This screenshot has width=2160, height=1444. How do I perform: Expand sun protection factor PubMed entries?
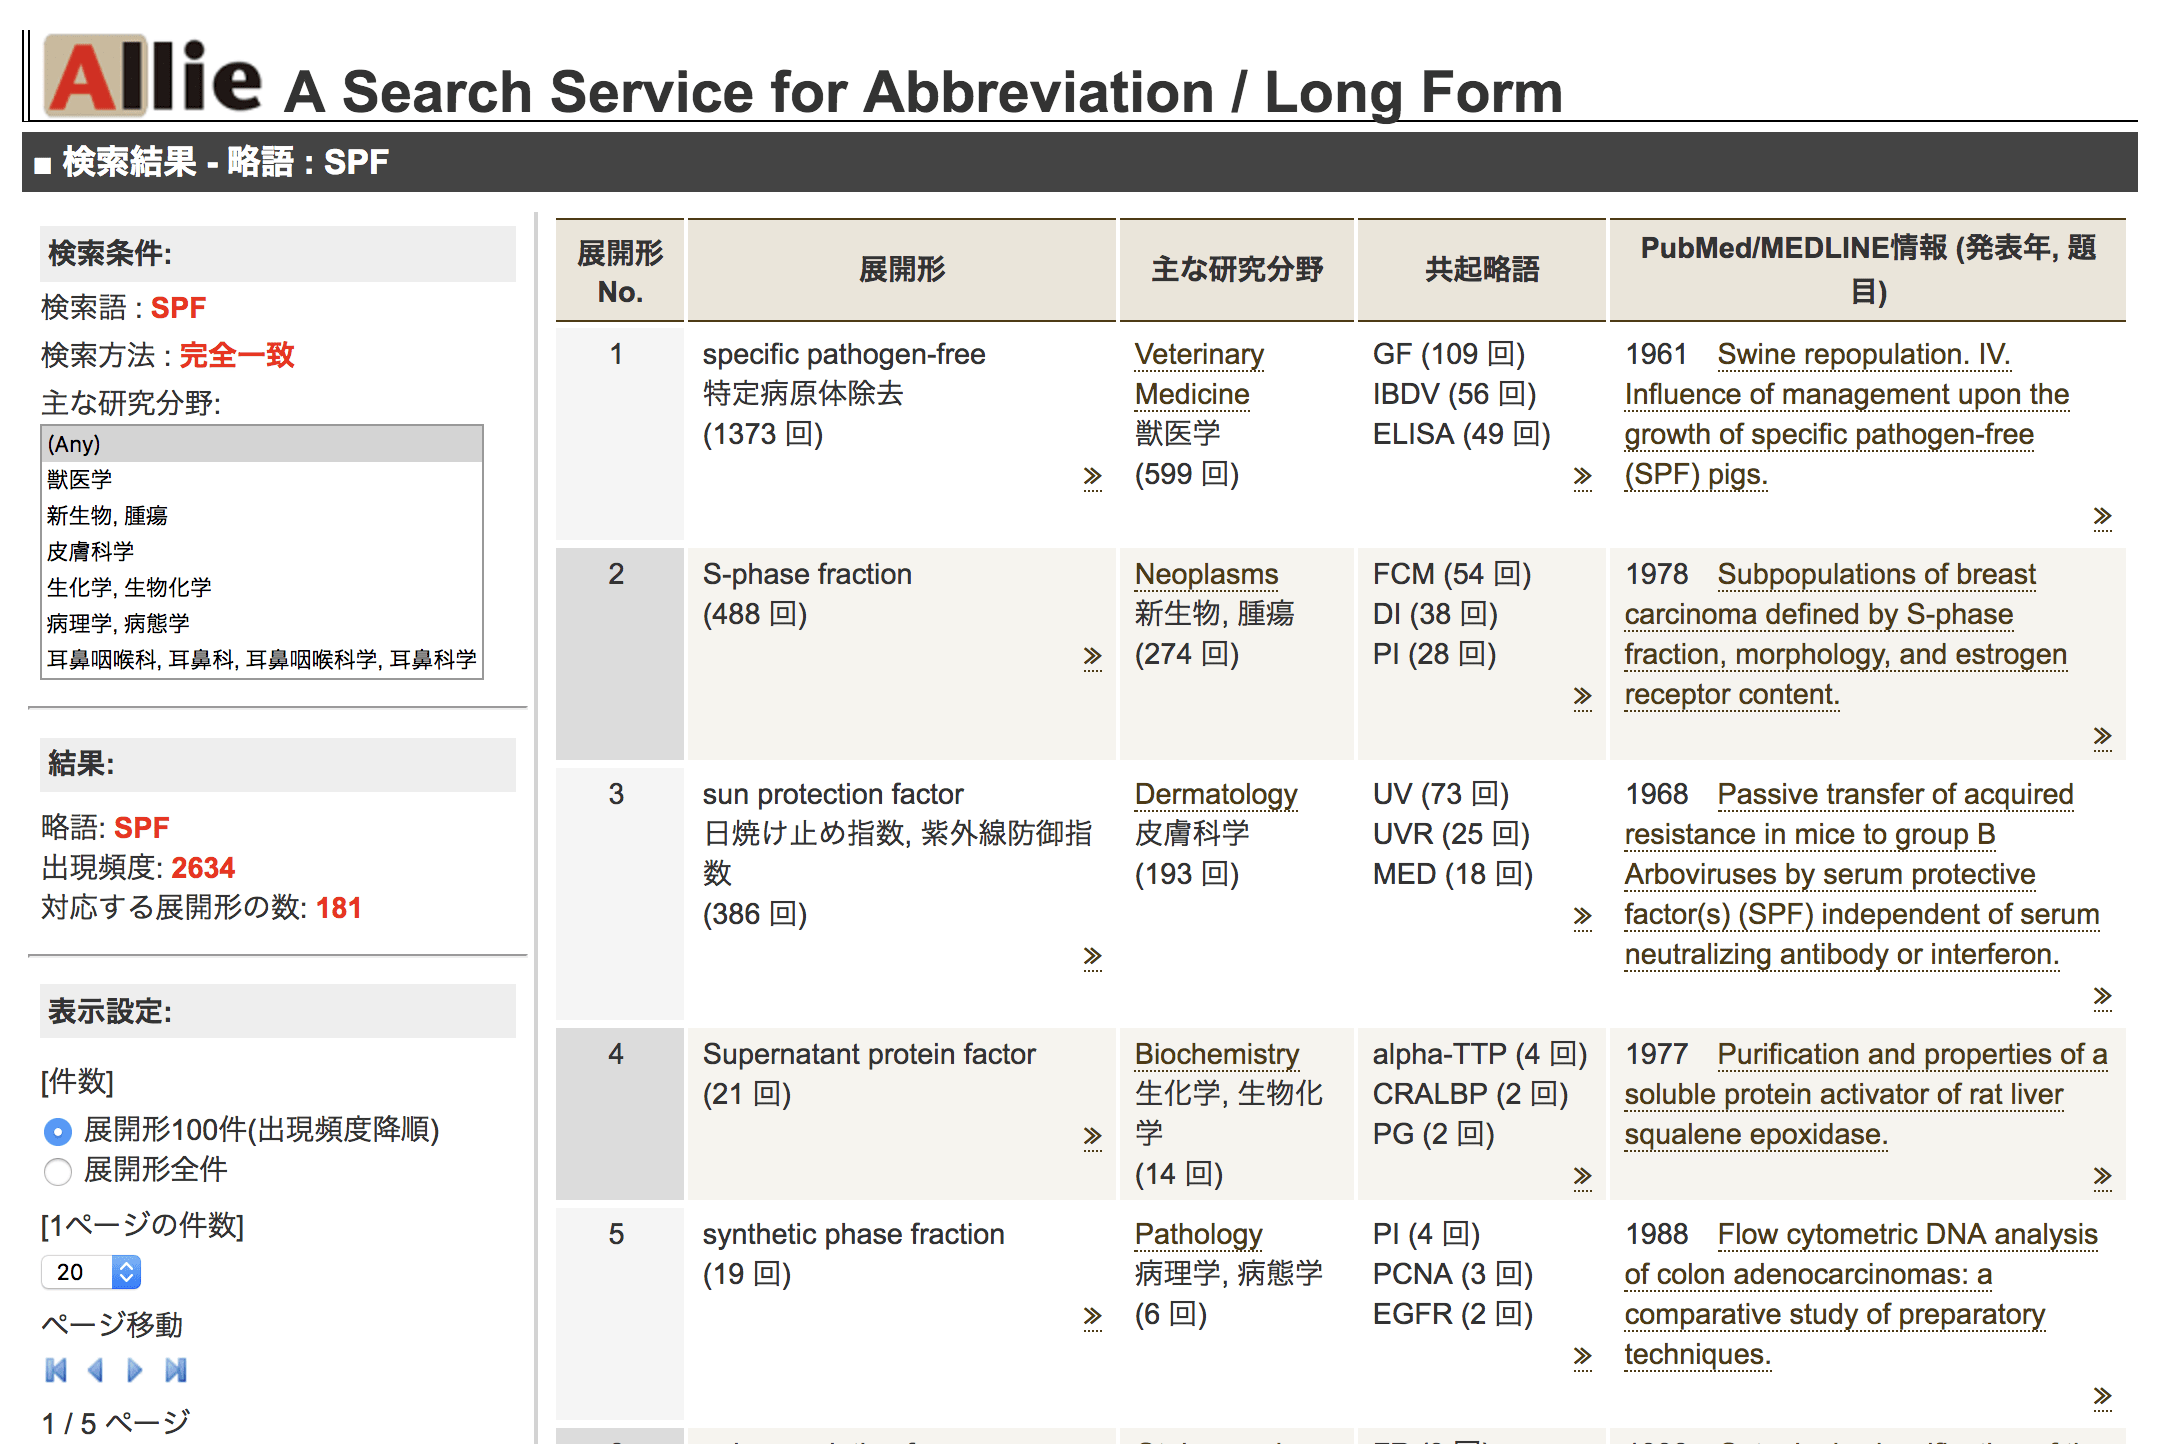pos(2102,996)
